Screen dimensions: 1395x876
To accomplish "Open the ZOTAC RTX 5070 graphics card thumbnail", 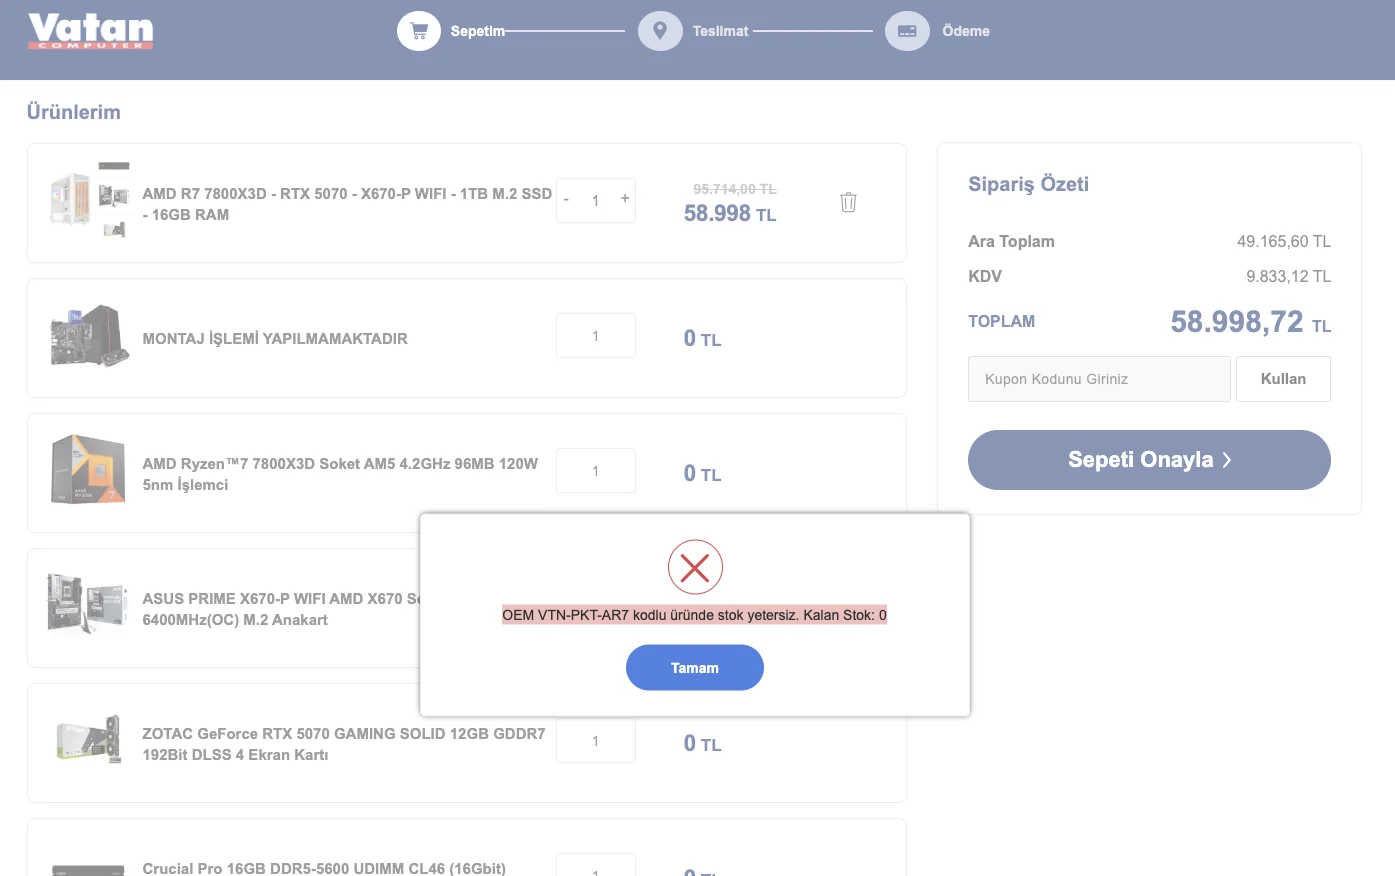I will click(88, 740).
